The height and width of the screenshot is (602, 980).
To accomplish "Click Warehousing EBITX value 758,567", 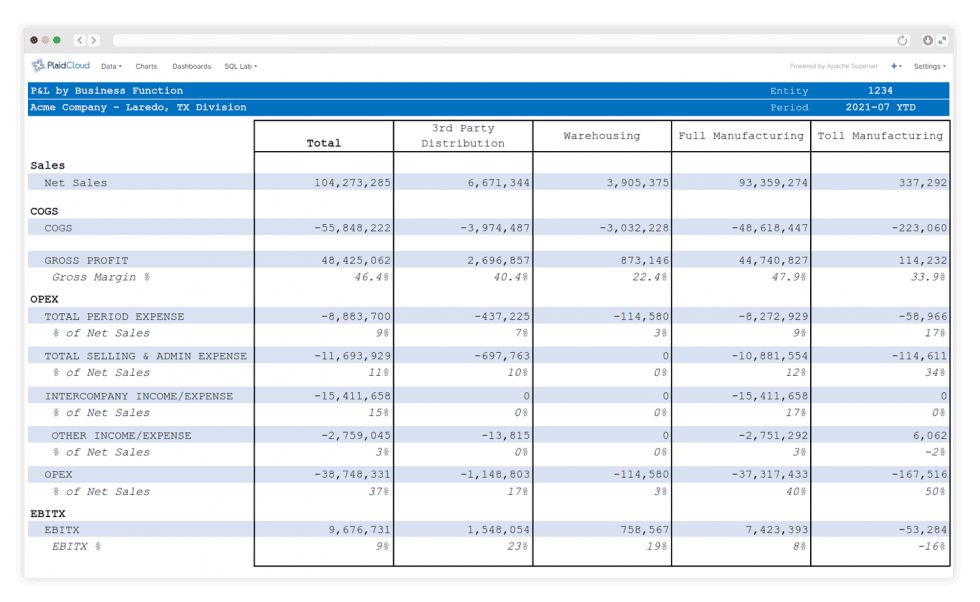I will (x=644, y=529).
